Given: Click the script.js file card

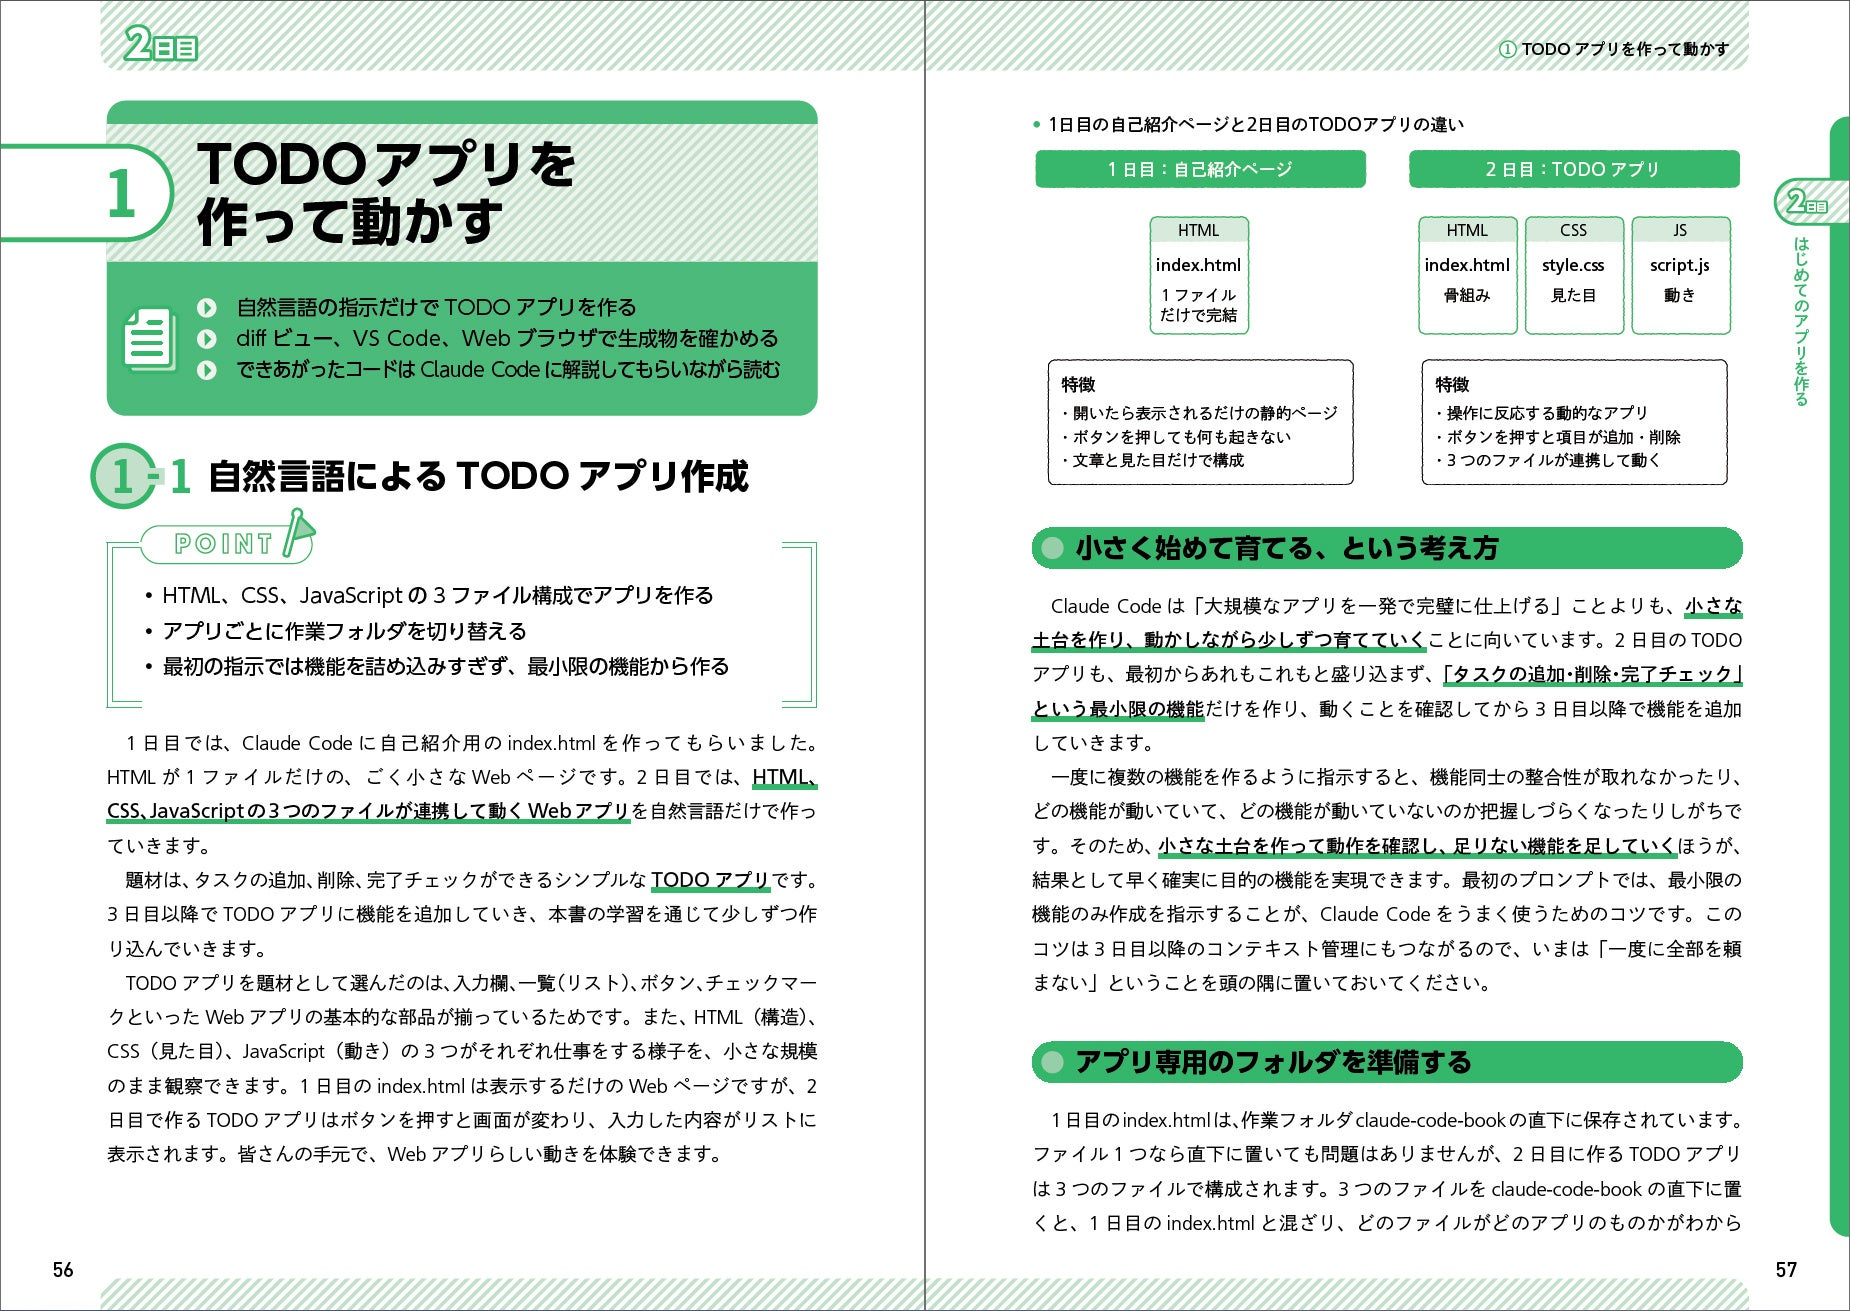Looking at the screenshot, I should 1680,275.
